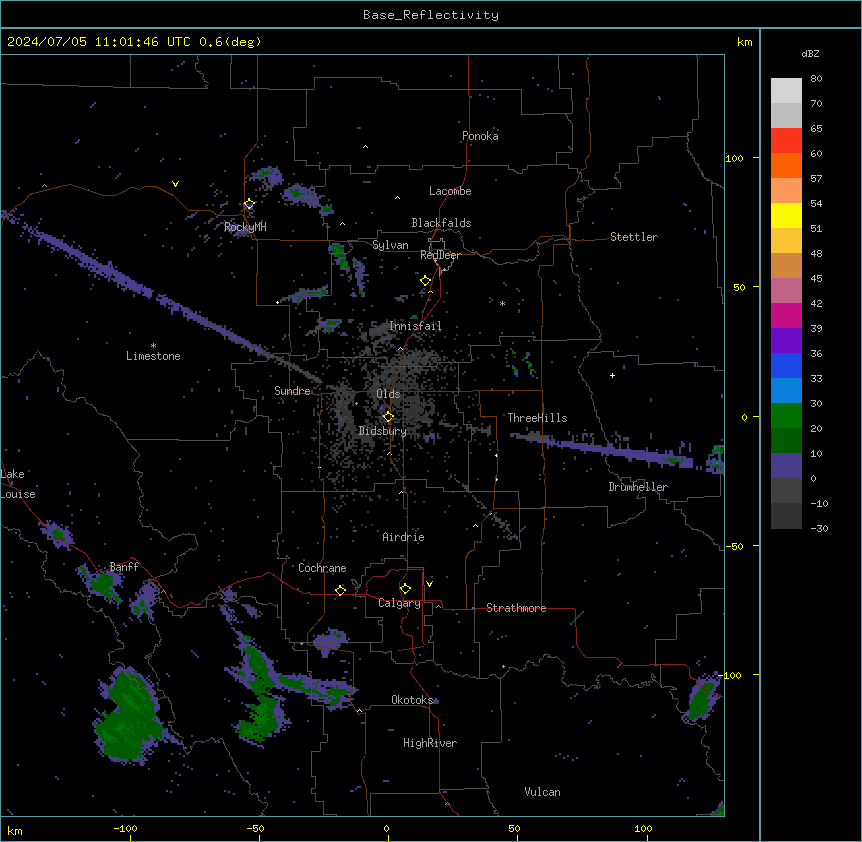Click the RockyMH town label
This screenshot has width=862, height=842.
click(x=245, y=227)
